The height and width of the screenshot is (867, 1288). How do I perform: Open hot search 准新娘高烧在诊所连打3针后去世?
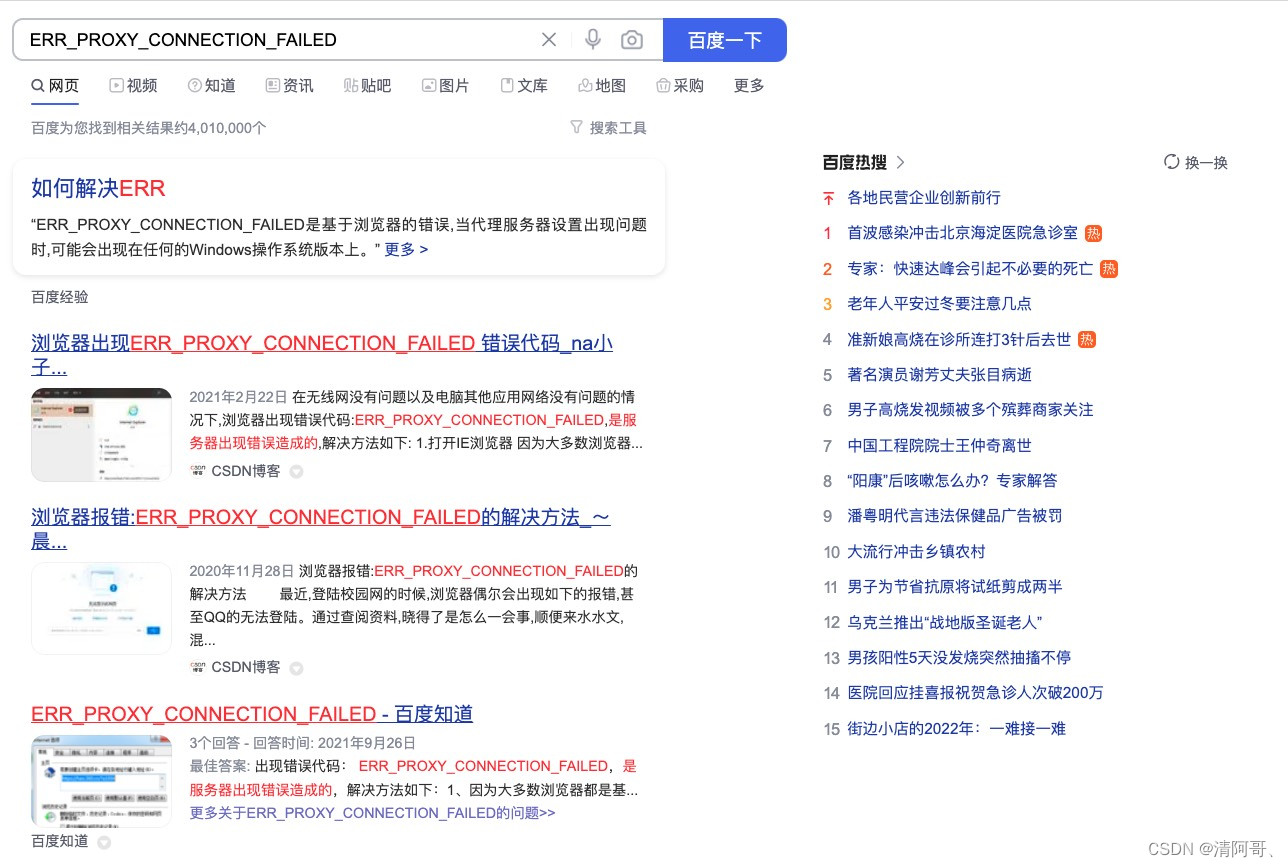[x=959, y=340]
